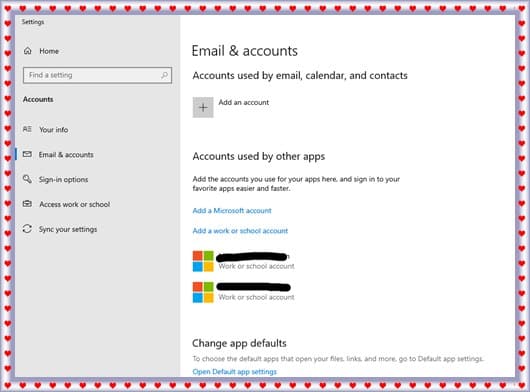Viewport: 530px width, 392px height.
Task: Click into the Find a setting box
Action: click(x=97, y=75)
